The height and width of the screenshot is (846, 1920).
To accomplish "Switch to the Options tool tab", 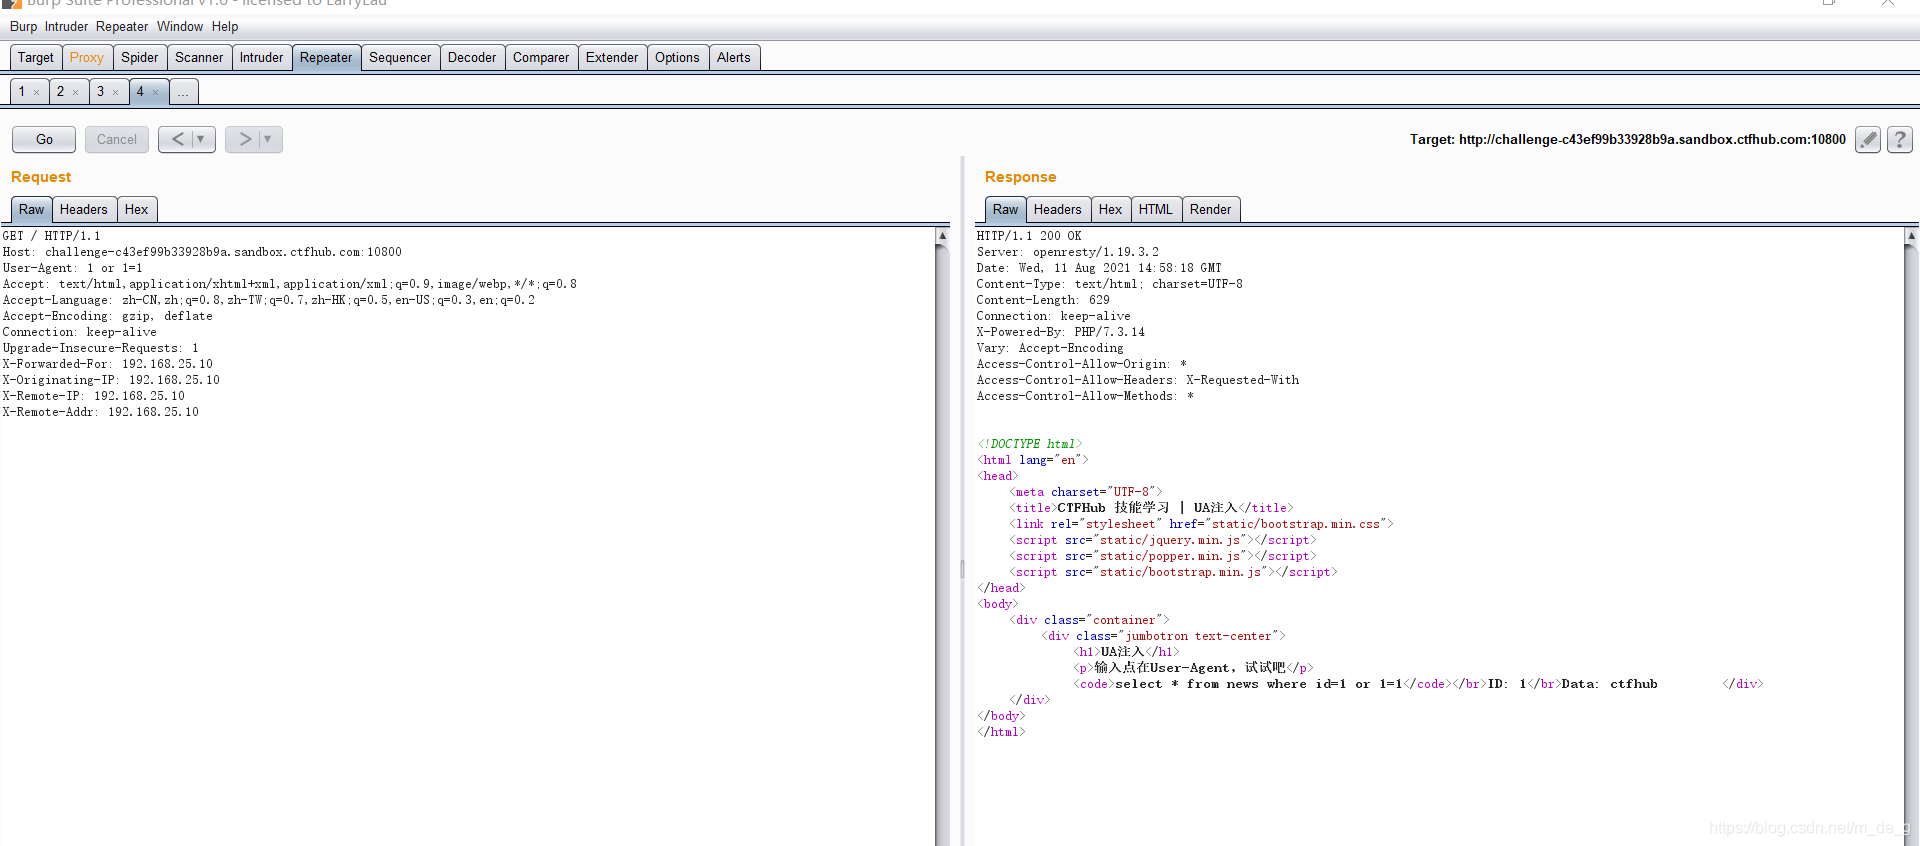I will (x=677, y=58).
